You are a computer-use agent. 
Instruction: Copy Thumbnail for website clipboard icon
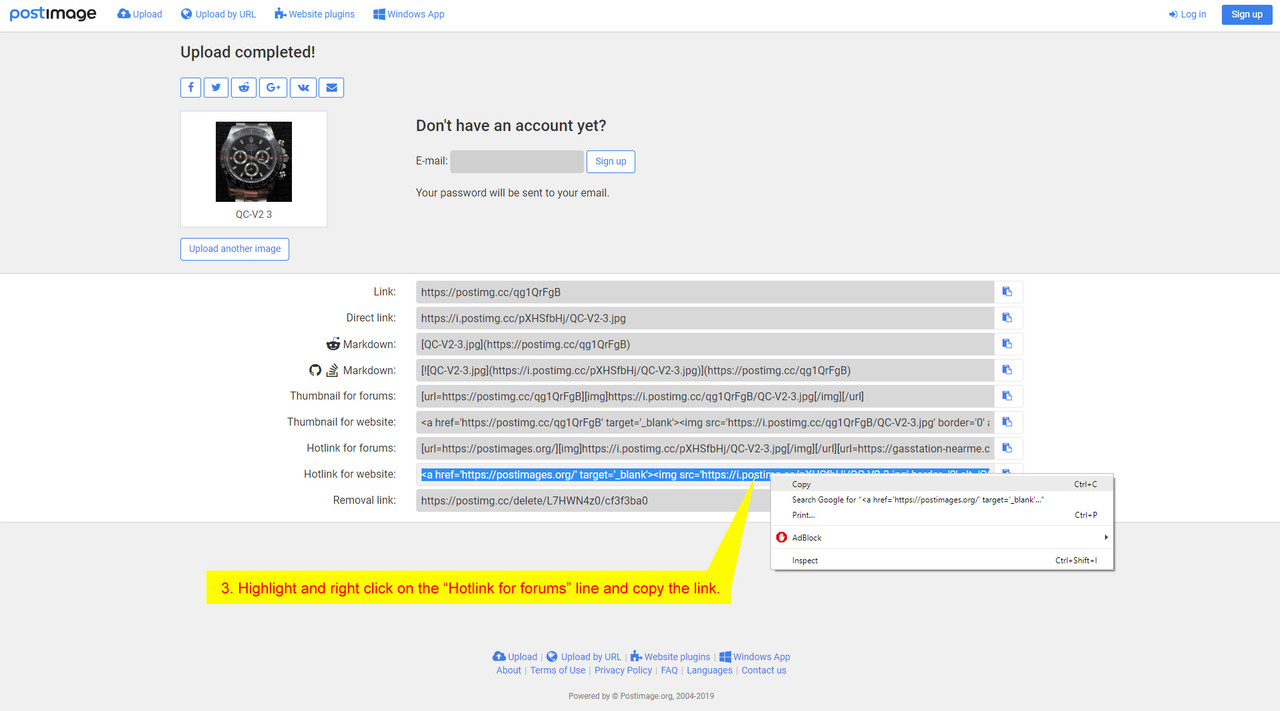(1008, 422)
